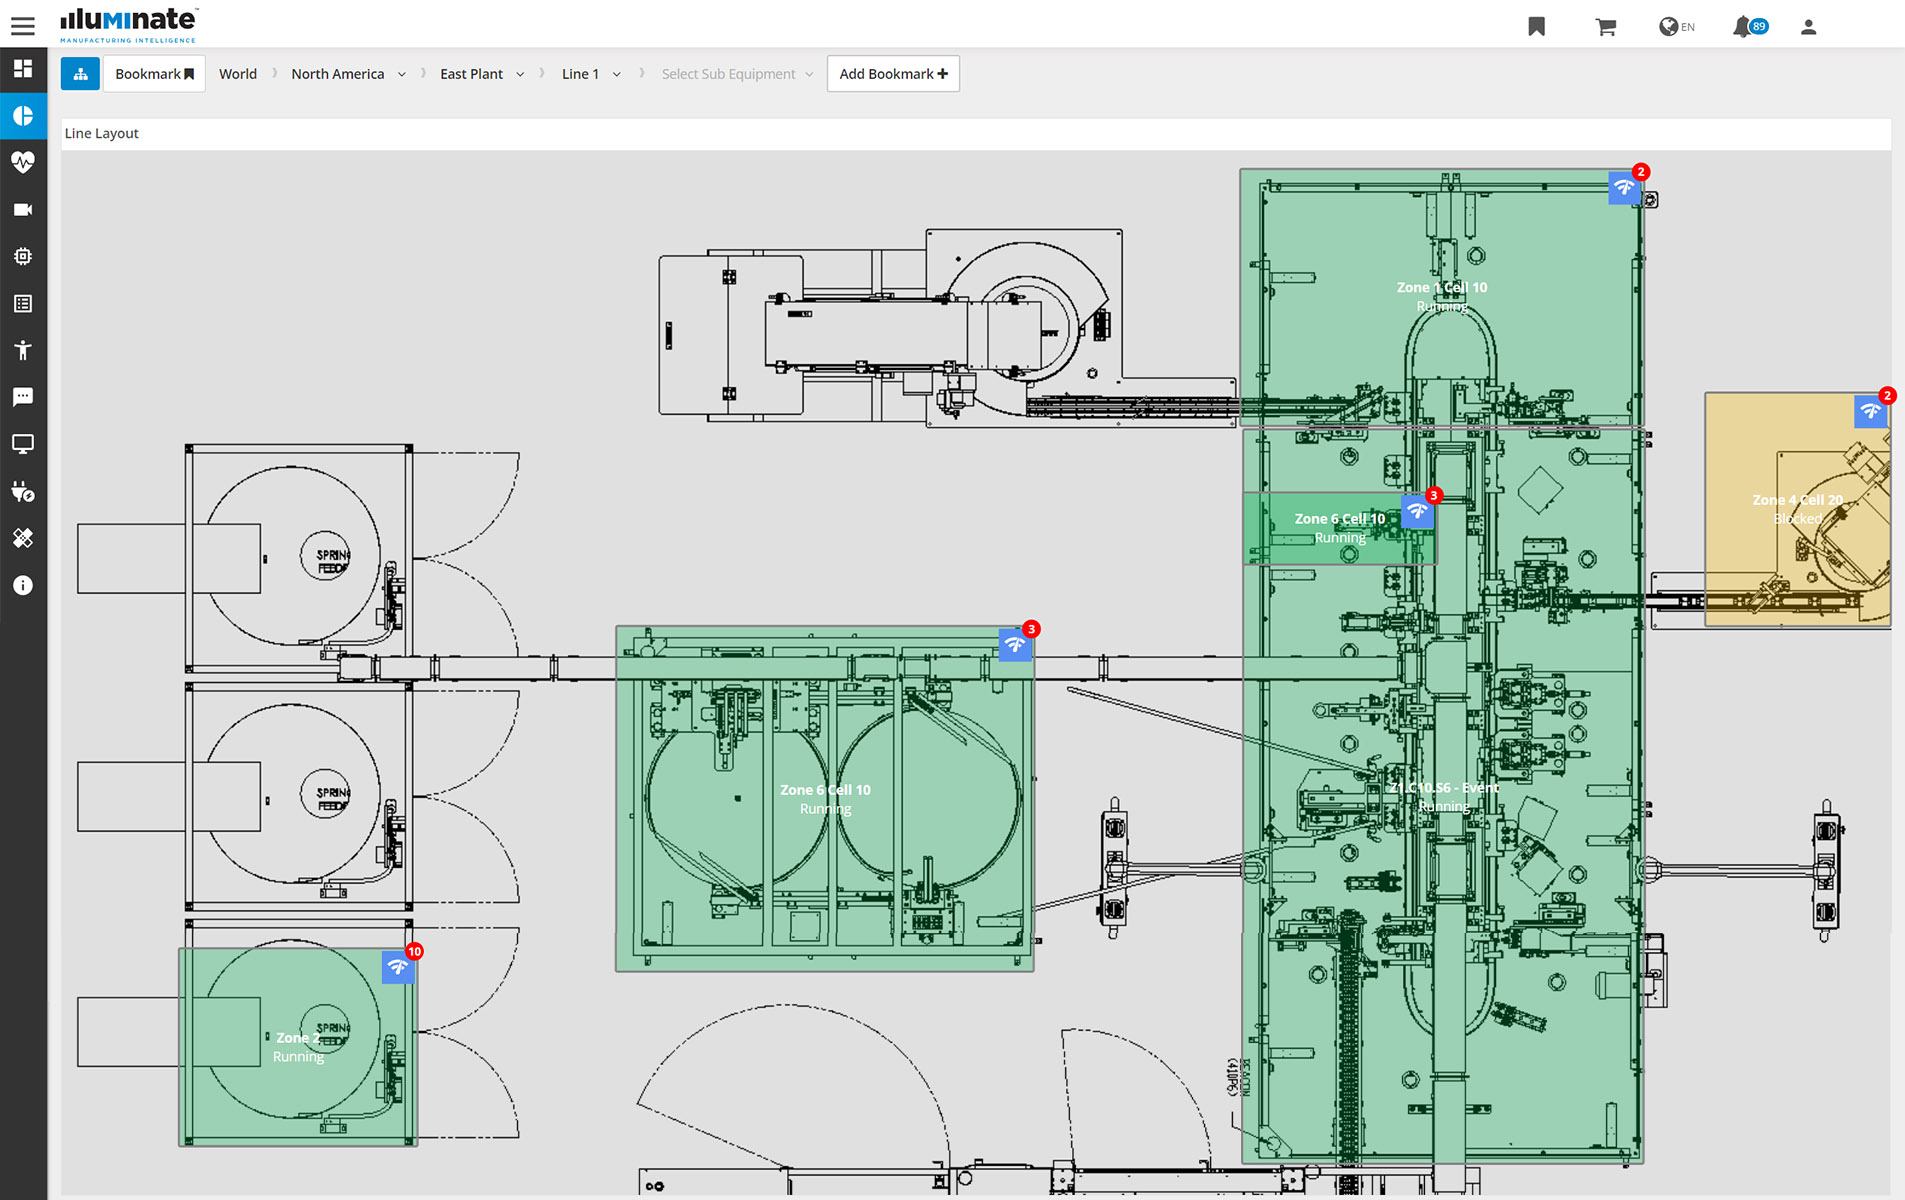The height and width of the screenshot is (1200, 1905).
Task: Open the East Plant dropdown
Action: (x=482, y=73)
